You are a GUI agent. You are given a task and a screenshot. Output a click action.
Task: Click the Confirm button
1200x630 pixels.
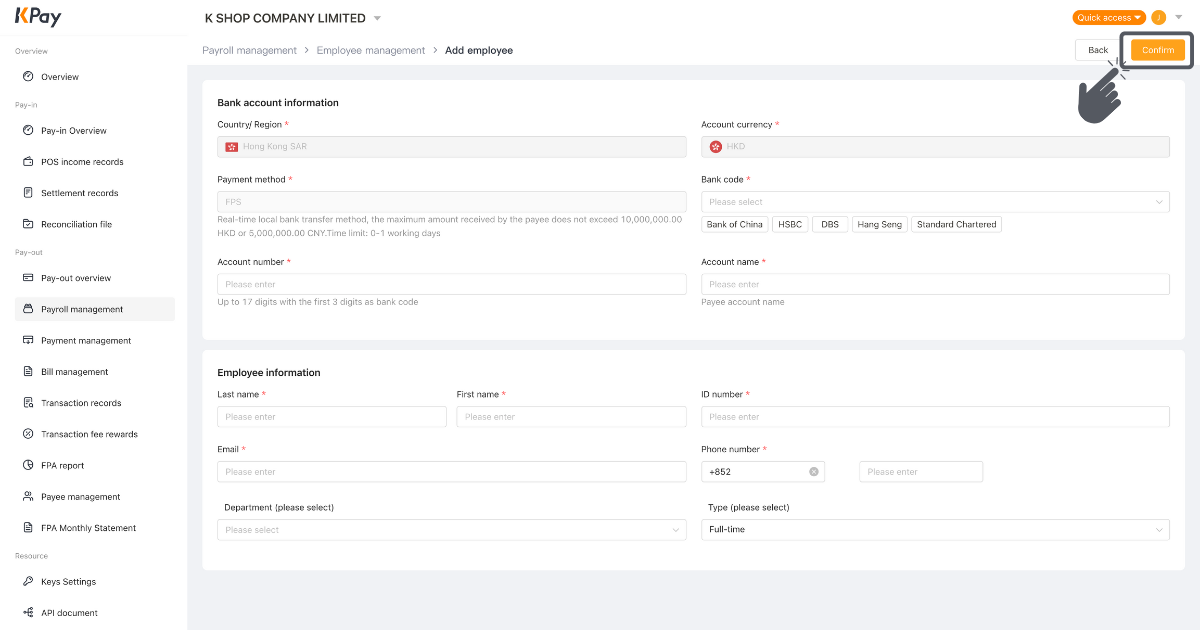click(1157, 49)
